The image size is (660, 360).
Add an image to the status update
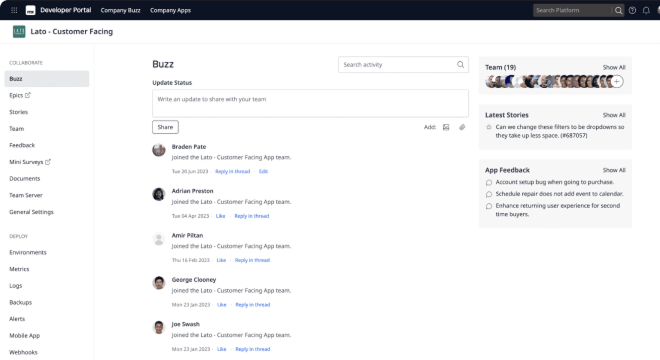coord(446,127)
